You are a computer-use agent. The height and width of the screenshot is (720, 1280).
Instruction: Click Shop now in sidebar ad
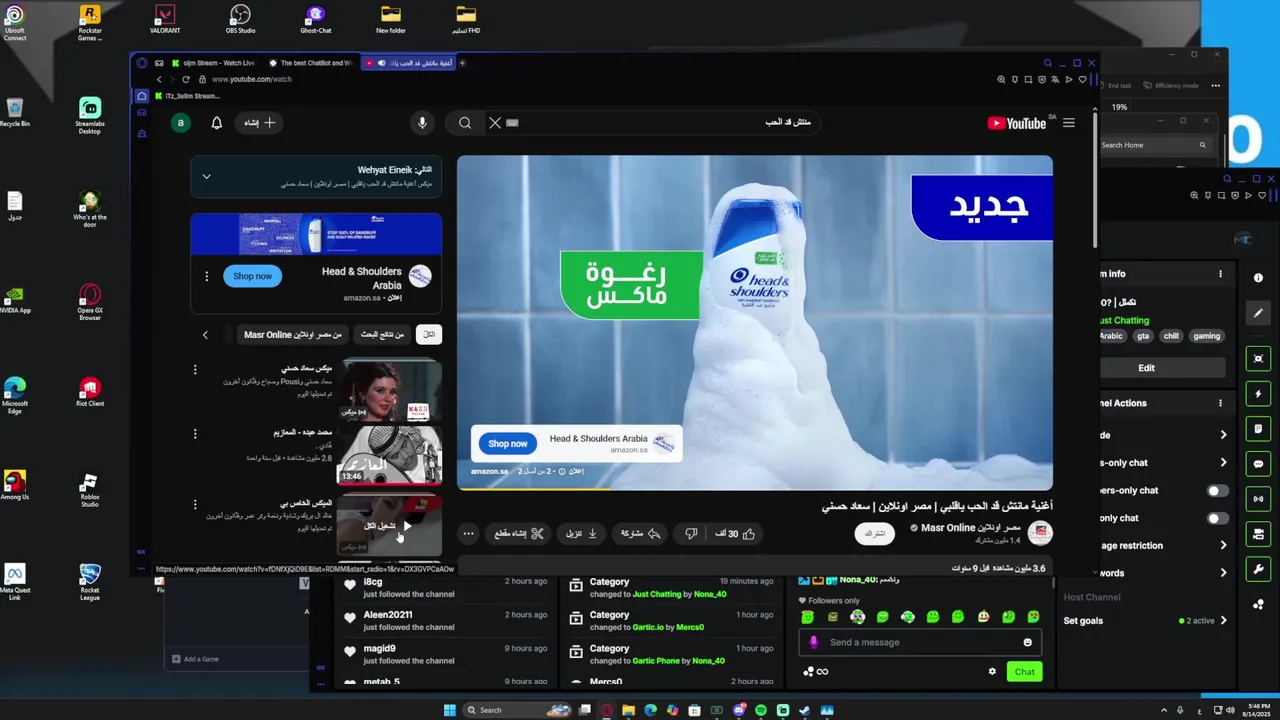pos(252,276)
